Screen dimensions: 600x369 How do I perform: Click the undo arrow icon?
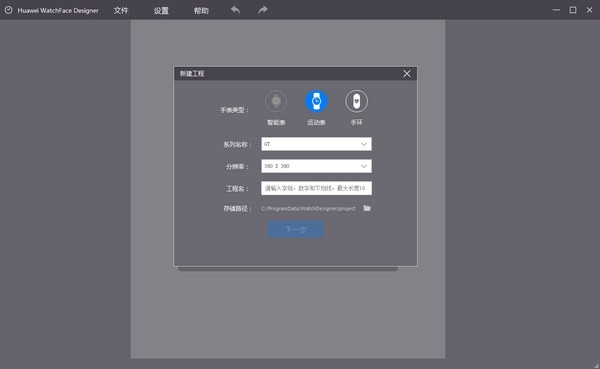[235, 10]
